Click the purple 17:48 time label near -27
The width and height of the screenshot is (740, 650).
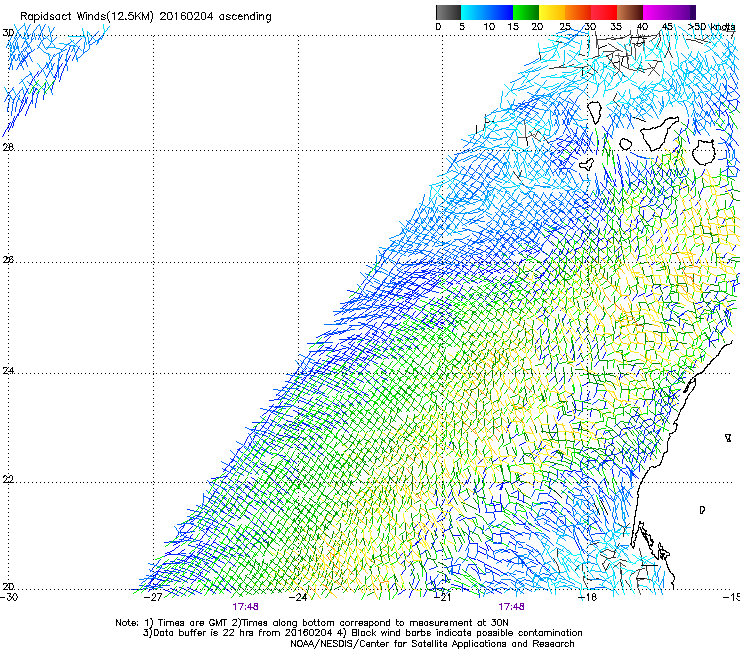(245, 607)
